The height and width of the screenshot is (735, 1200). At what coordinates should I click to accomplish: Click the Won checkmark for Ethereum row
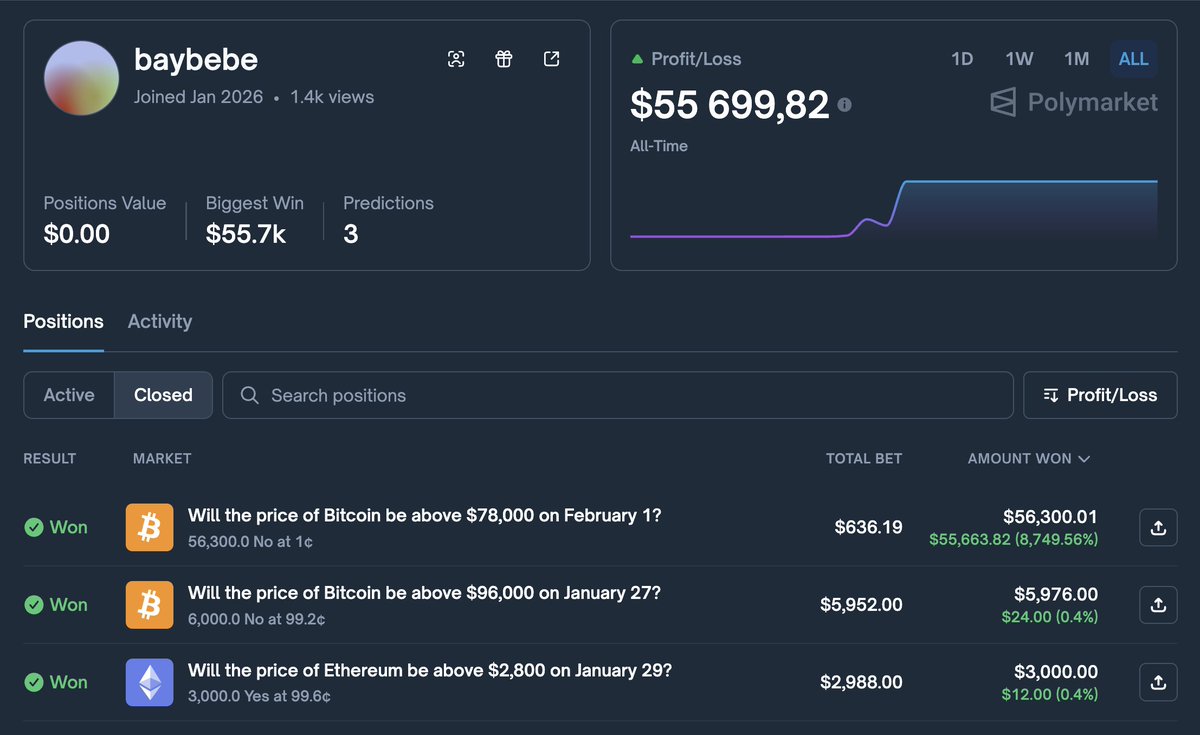click(x=34, y=682)
